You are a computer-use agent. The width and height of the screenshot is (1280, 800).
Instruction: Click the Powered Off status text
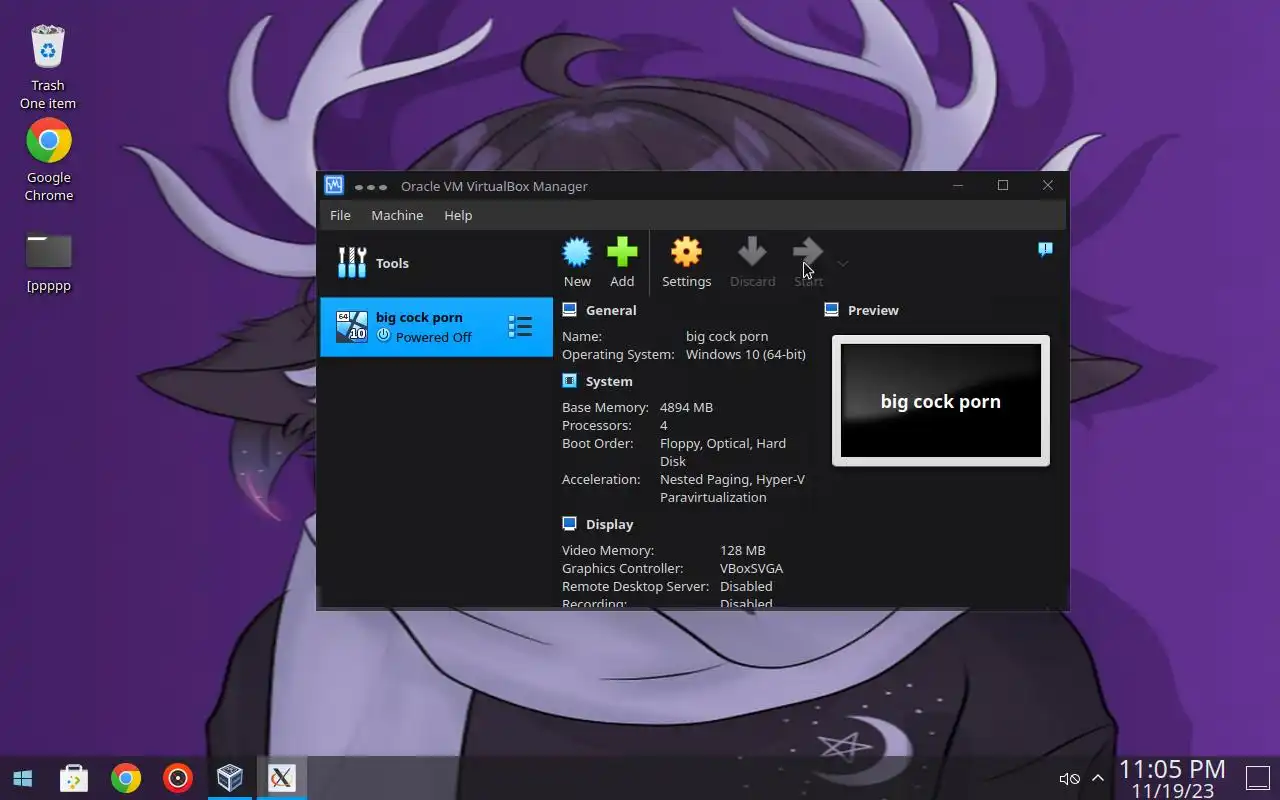[433, 337]
